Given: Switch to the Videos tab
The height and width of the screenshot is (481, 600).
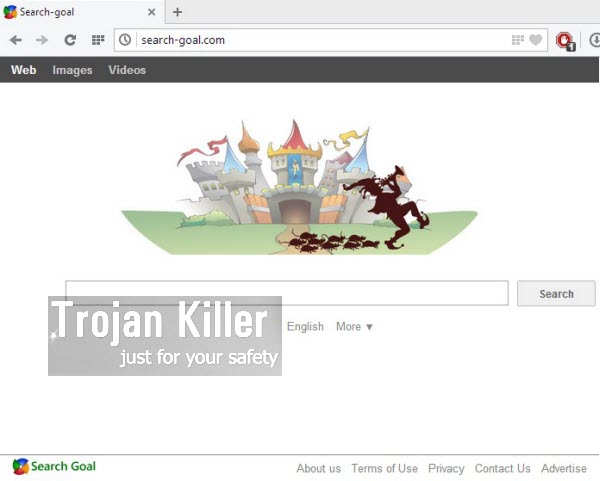Looking at the screenshot, I should pyautogui.click(x=127, y=70).
